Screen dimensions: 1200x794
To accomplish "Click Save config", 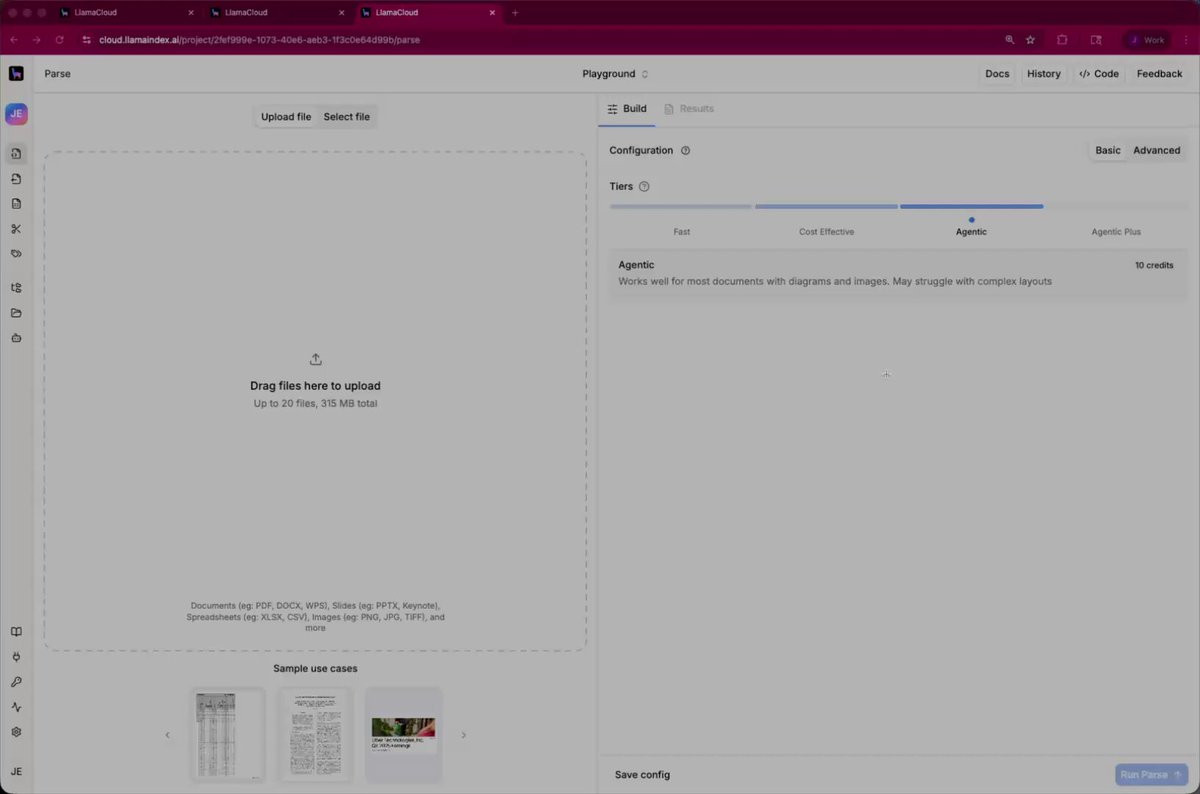I will [x=642, y=775].
